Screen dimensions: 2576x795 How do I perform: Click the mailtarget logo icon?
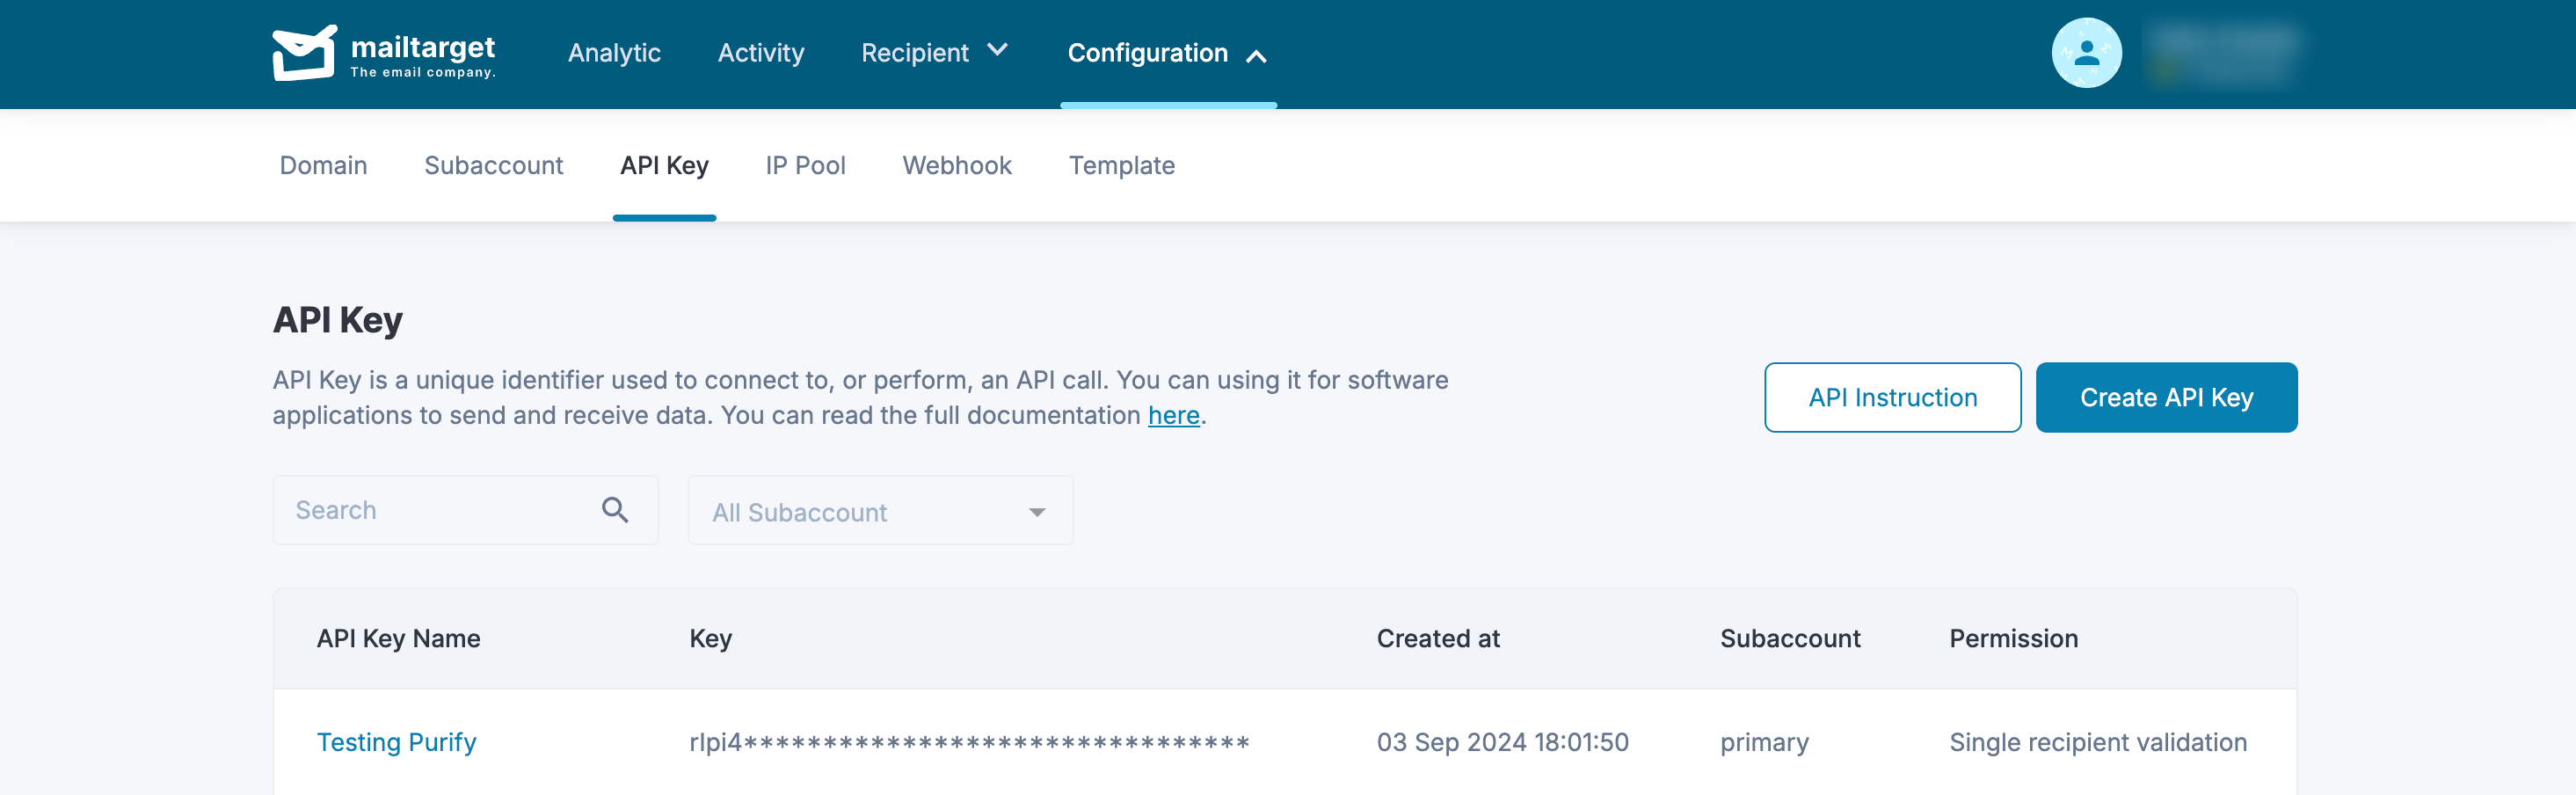pyautogui.click(x=305, y=53)
